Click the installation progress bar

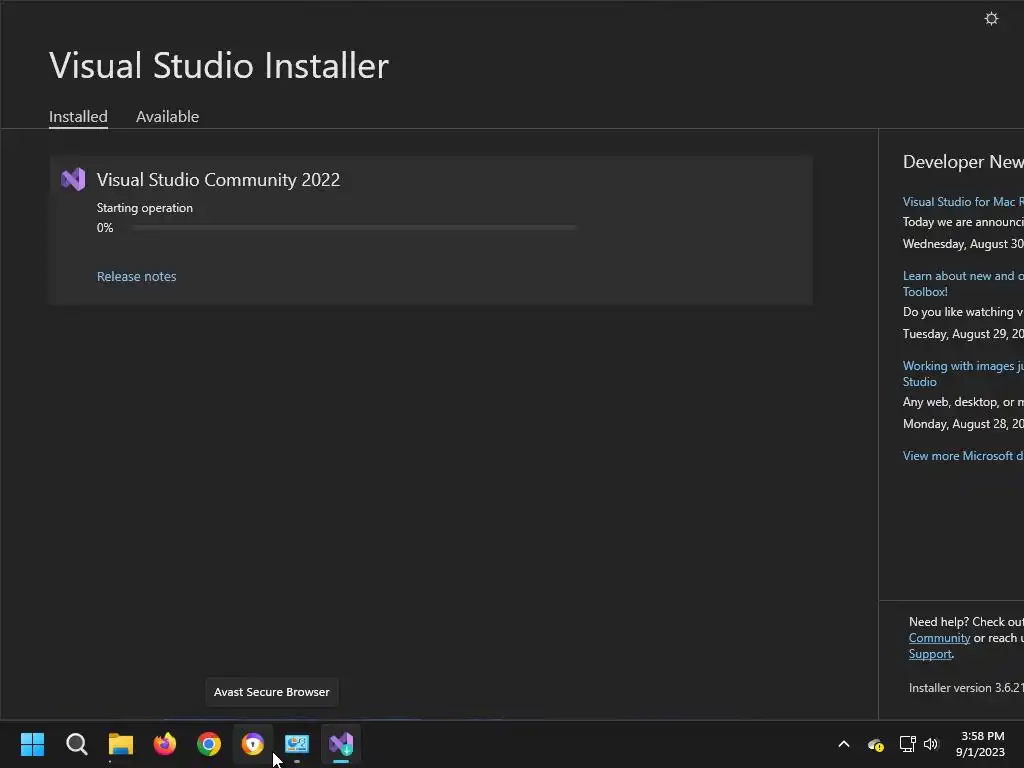click(354, 227)
